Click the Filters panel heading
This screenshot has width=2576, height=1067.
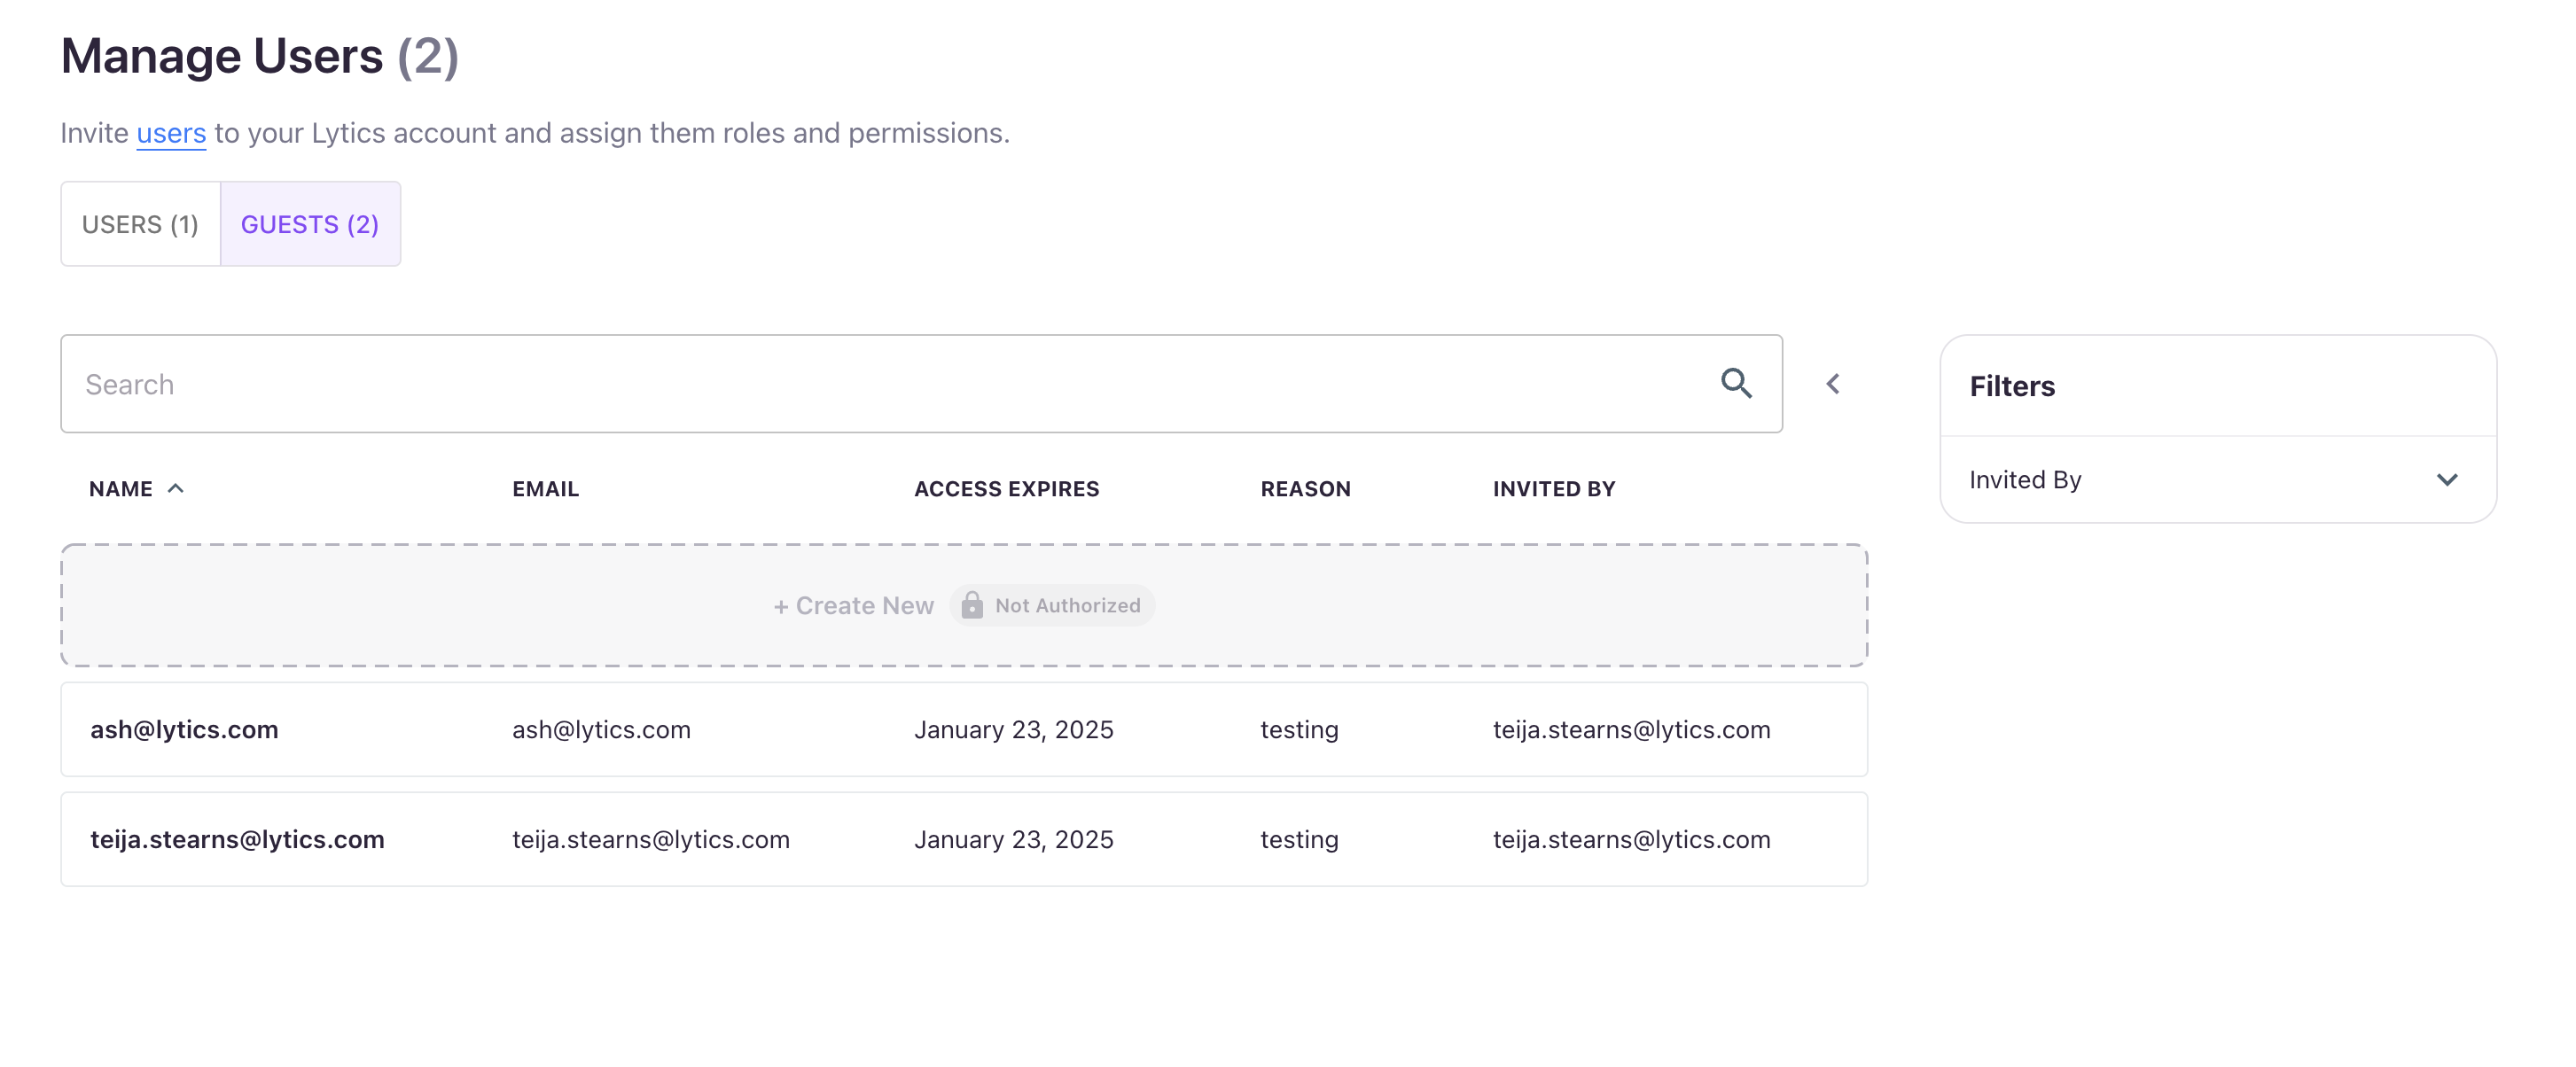pos(2012,386)
